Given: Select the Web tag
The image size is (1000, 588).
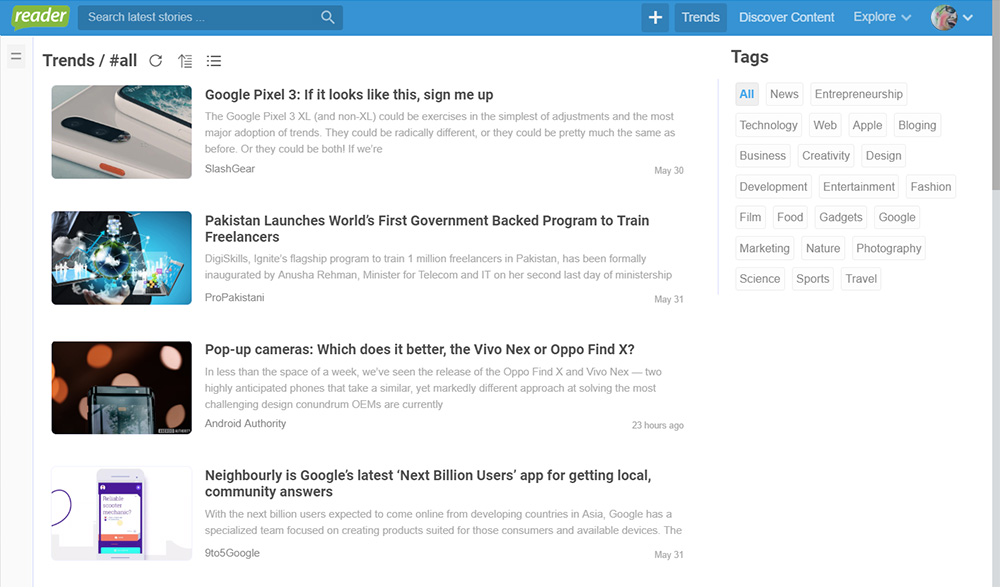Looking at the screenshot, I should (825, 125).
